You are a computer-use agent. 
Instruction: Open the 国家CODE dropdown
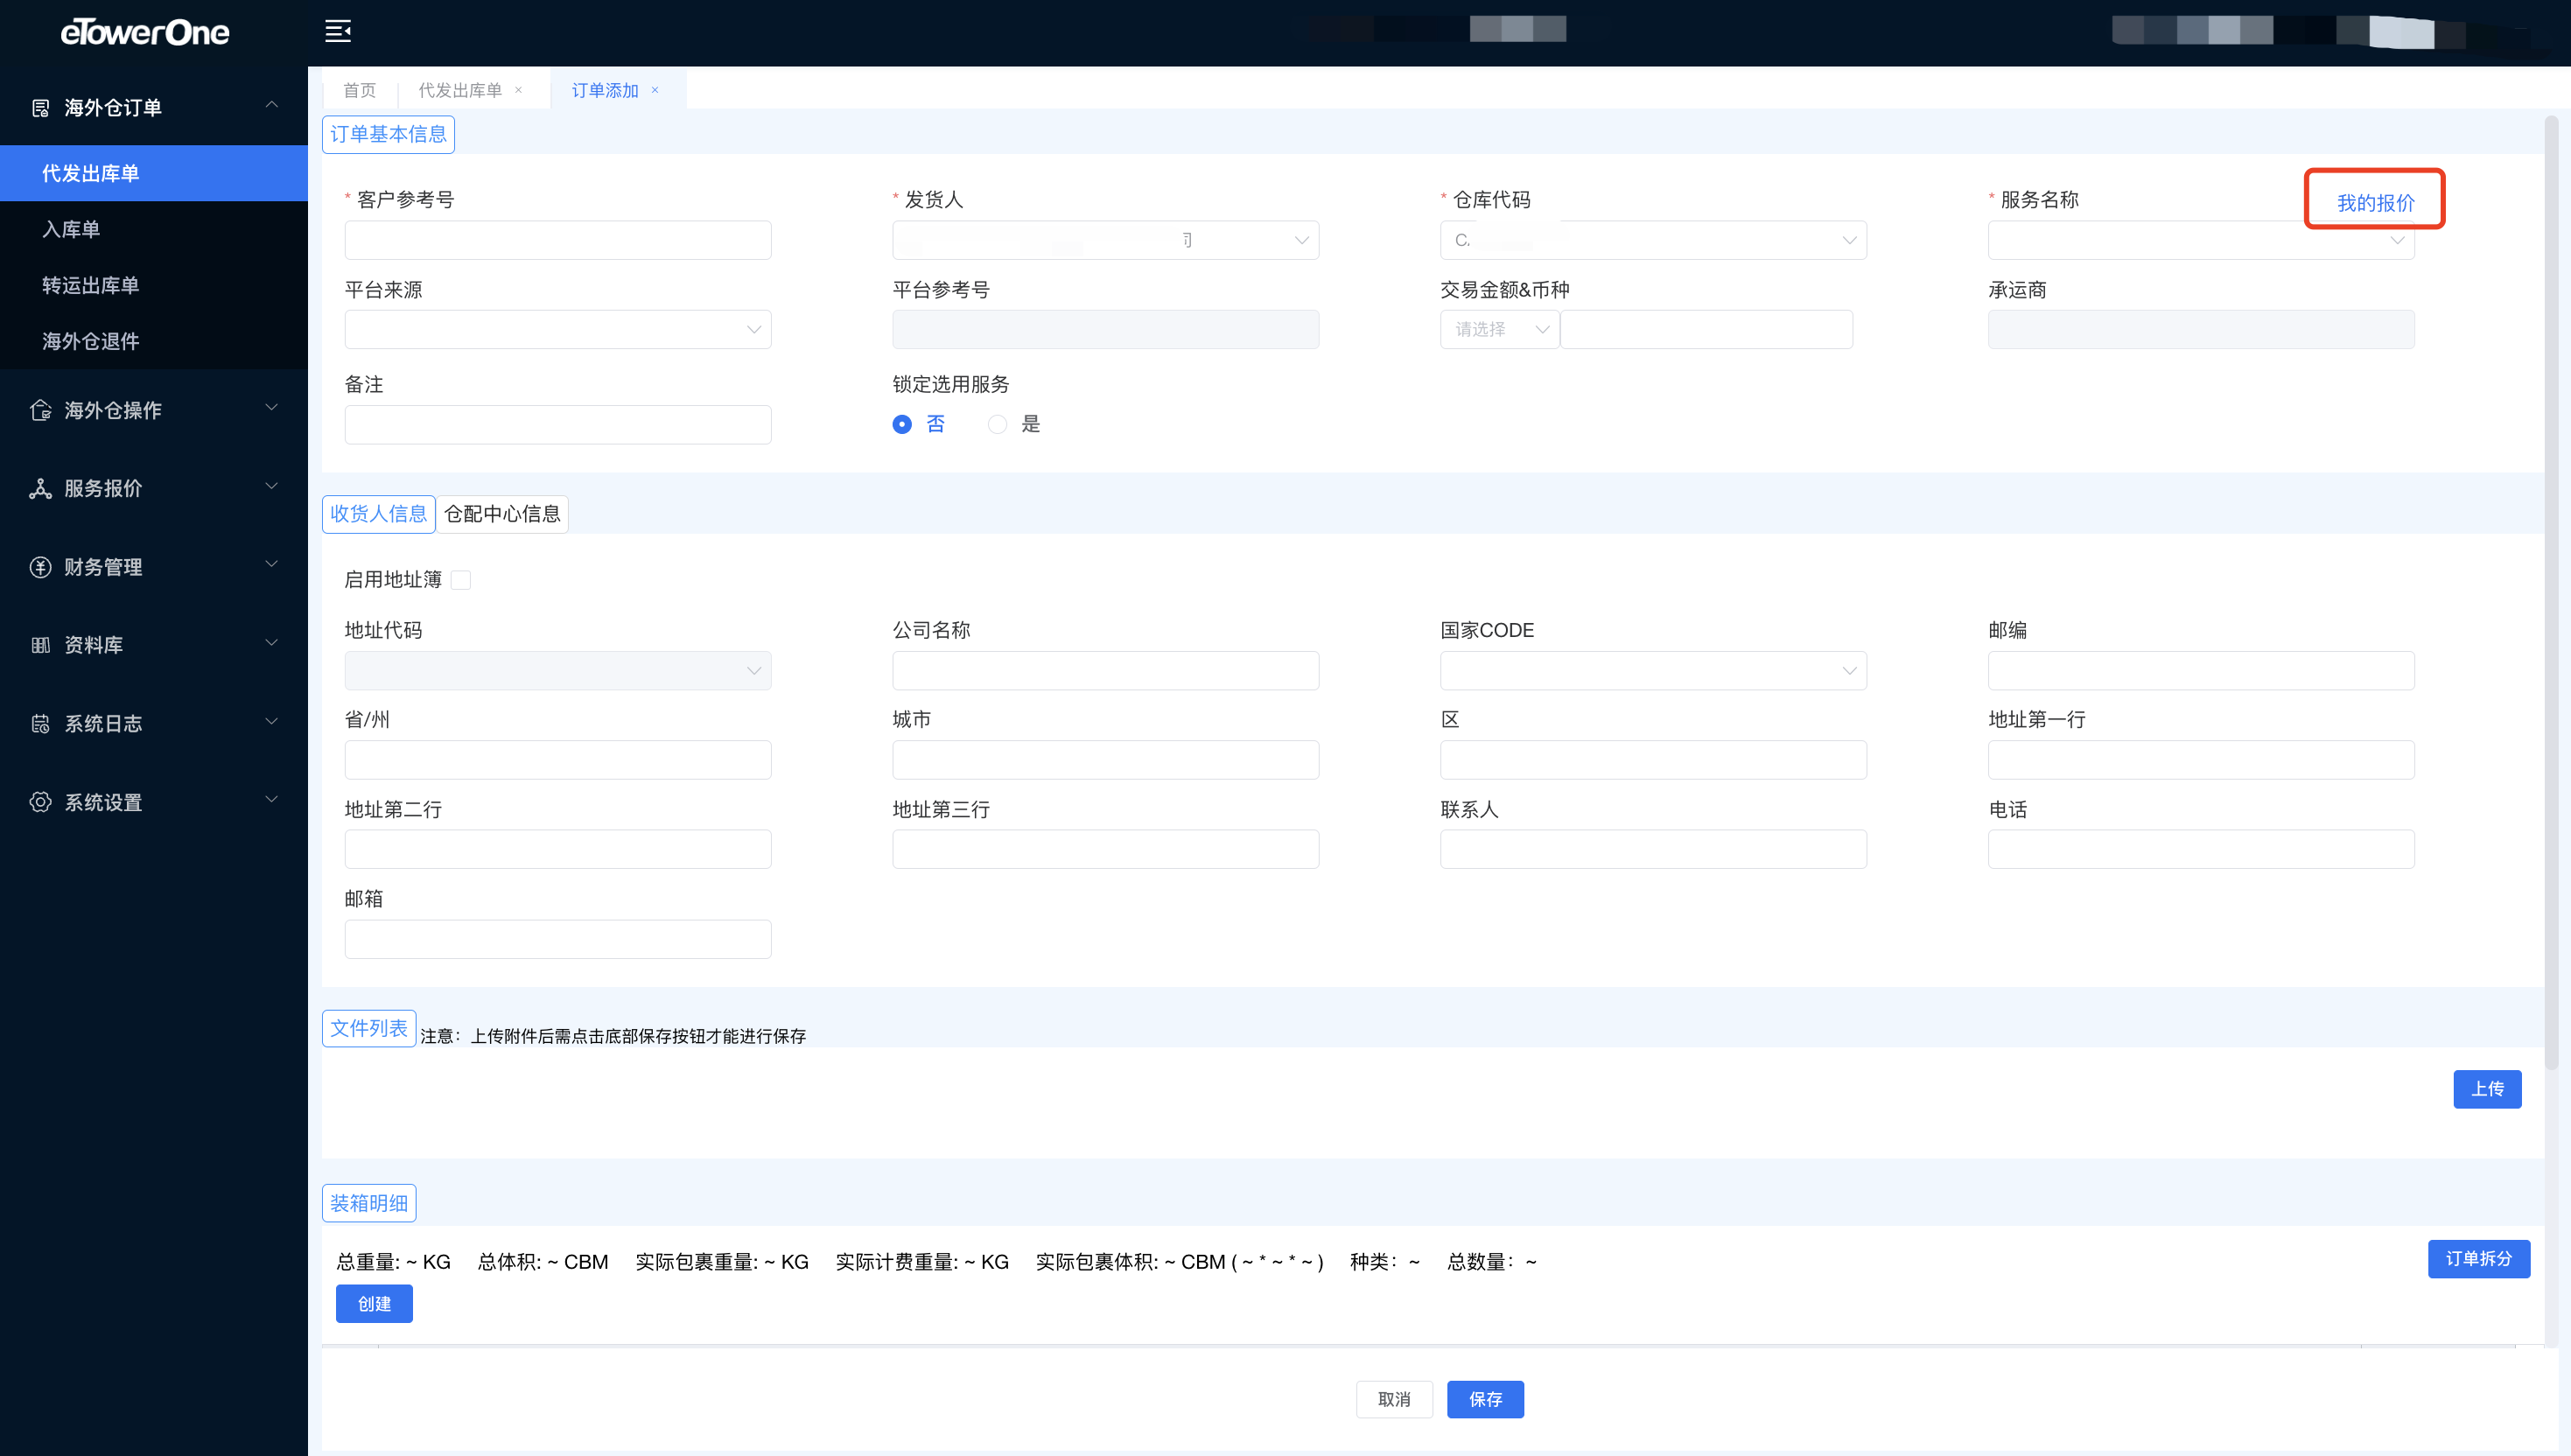tap(1653, 671)
